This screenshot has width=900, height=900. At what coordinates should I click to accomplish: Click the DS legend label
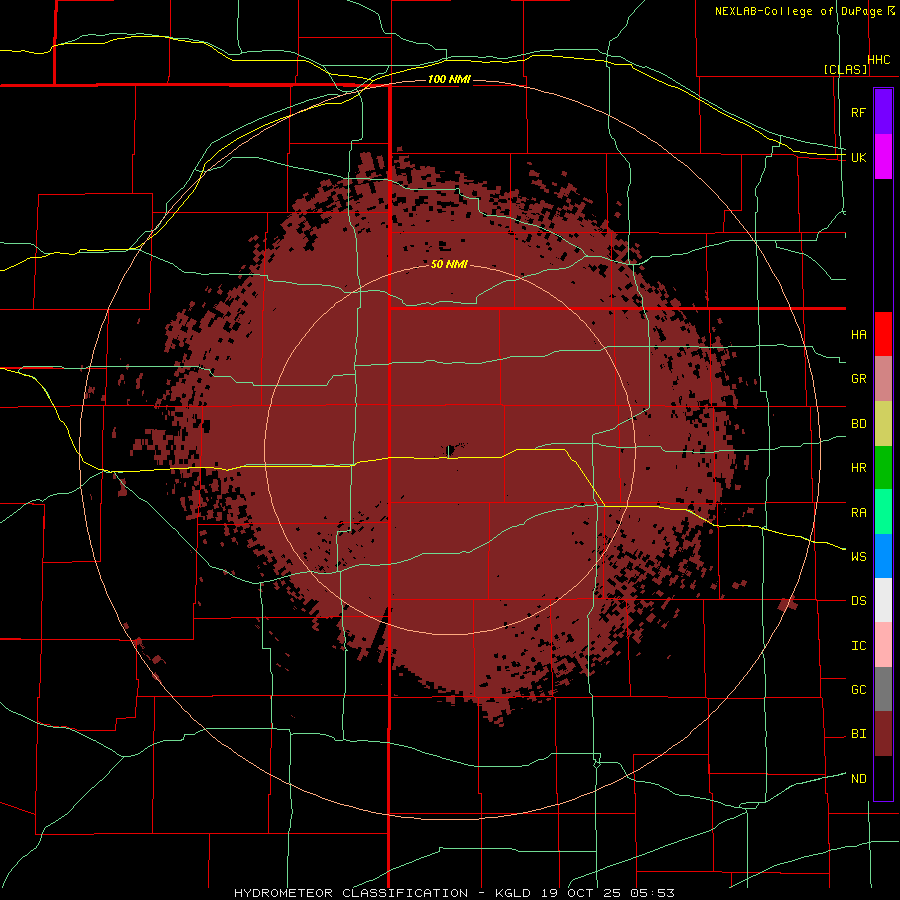[858, 600]
